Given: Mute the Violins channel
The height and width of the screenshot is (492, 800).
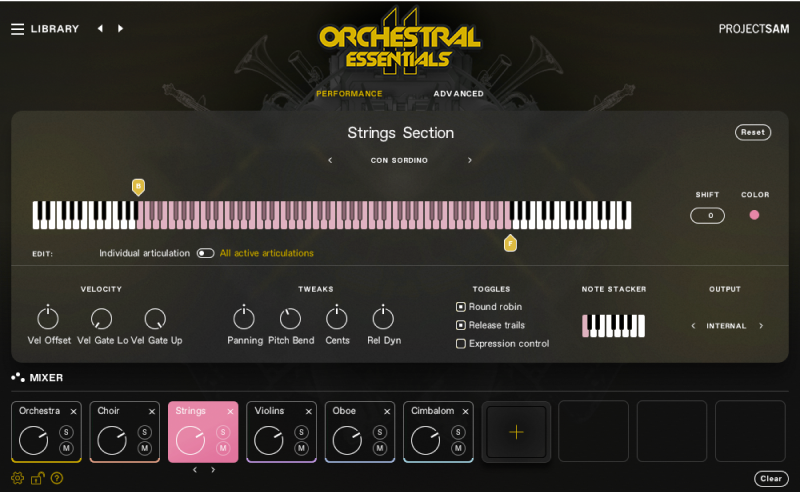Looking at the screenshot, I should click(302, 449).
